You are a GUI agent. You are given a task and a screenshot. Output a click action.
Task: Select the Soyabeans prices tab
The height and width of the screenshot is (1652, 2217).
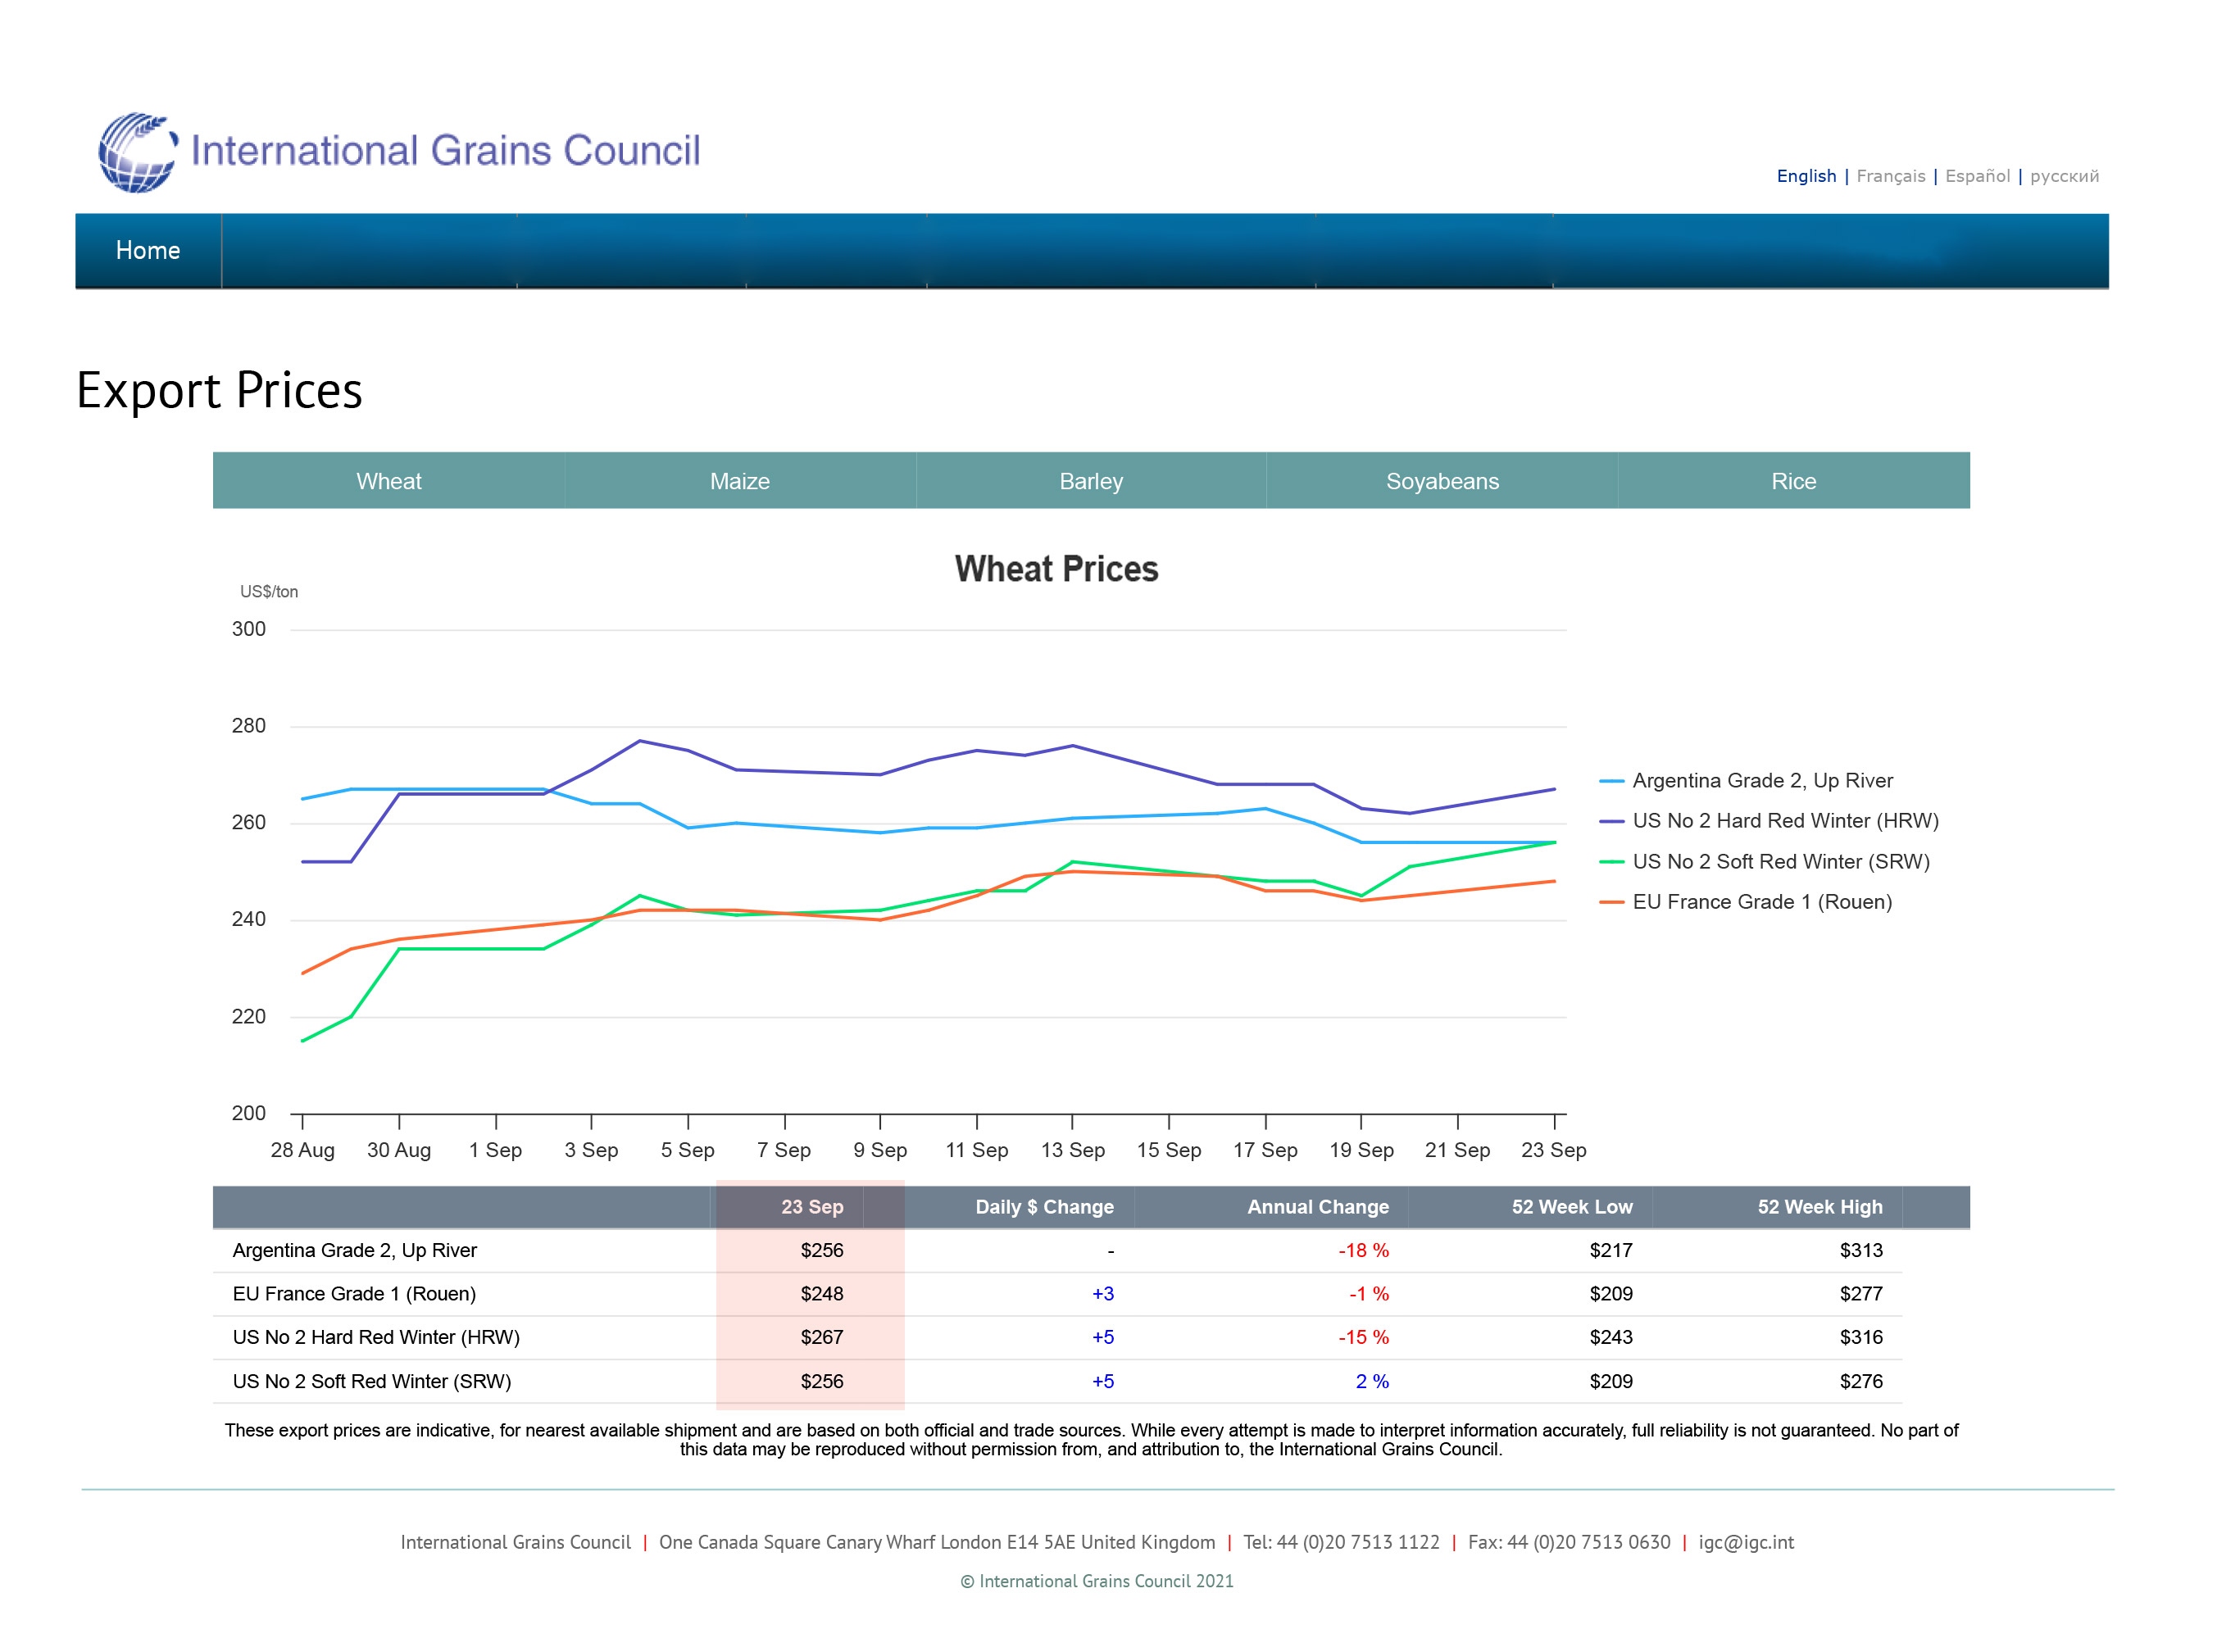click(x=1442, y=481)
